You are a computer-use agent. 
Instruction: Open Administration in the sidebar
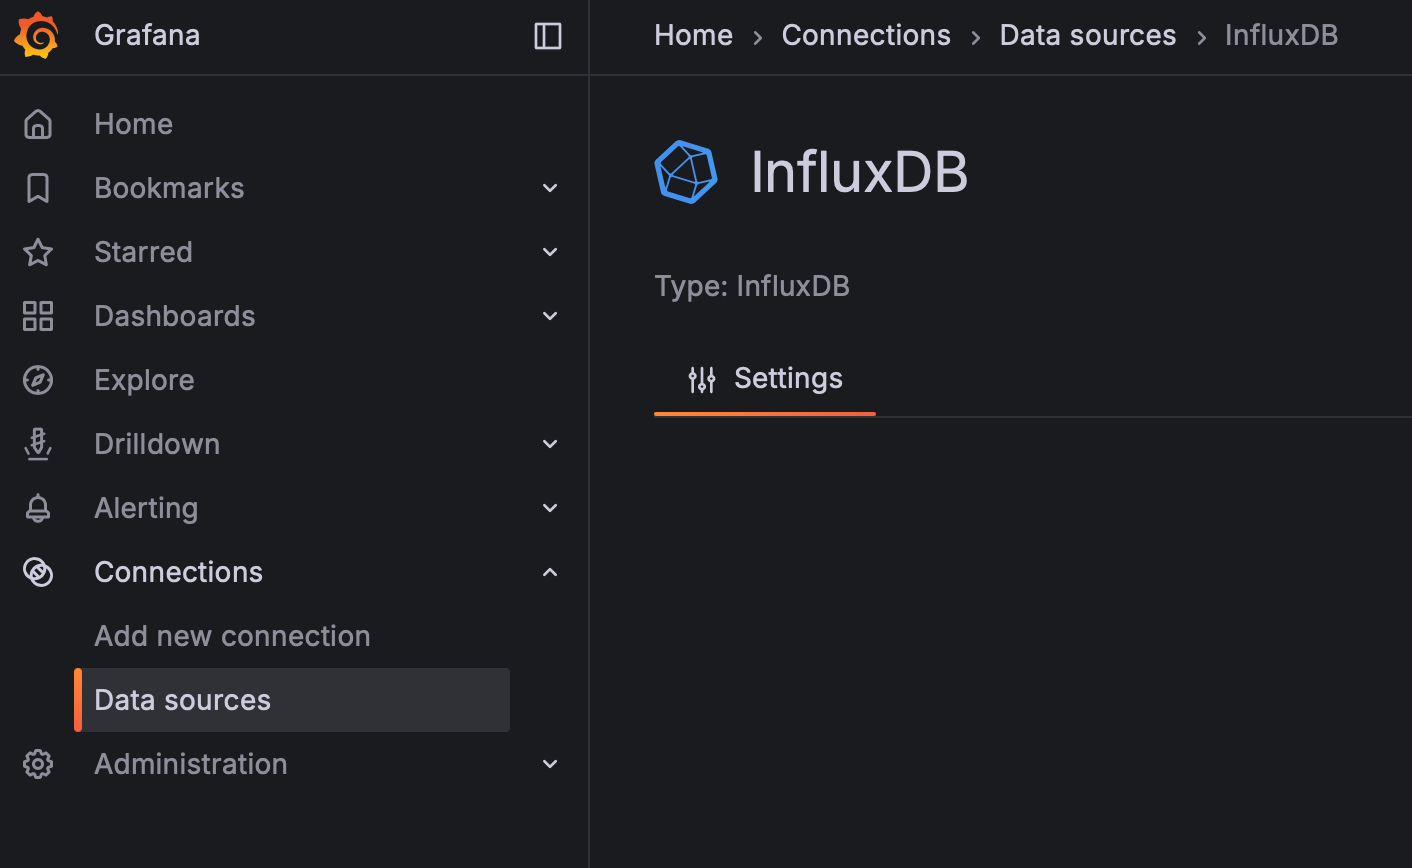click(191, 764)
